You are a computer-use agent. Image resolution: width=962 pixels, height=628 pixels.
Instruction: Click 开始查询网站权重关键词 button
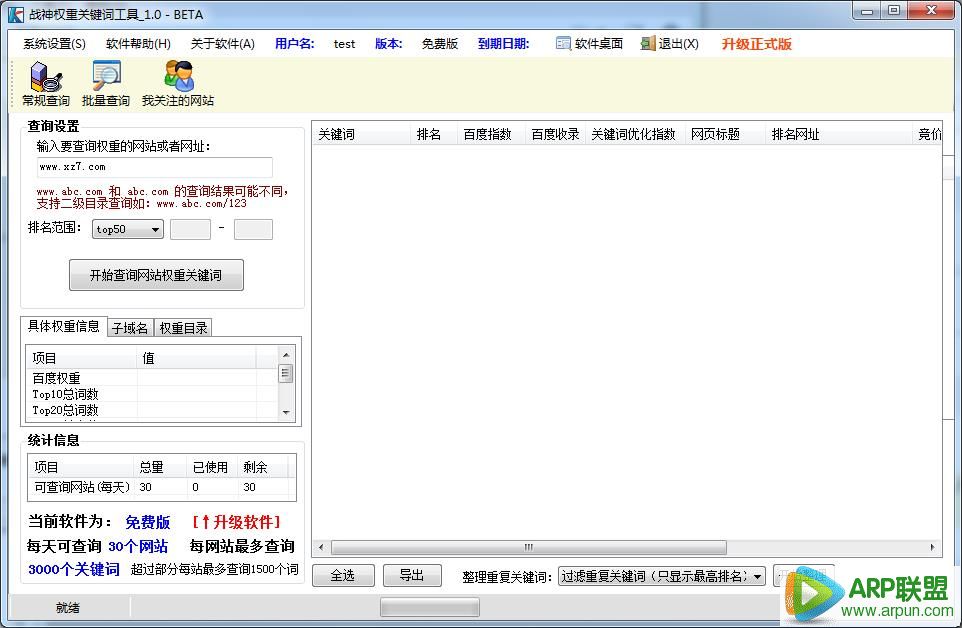(156, 276)
